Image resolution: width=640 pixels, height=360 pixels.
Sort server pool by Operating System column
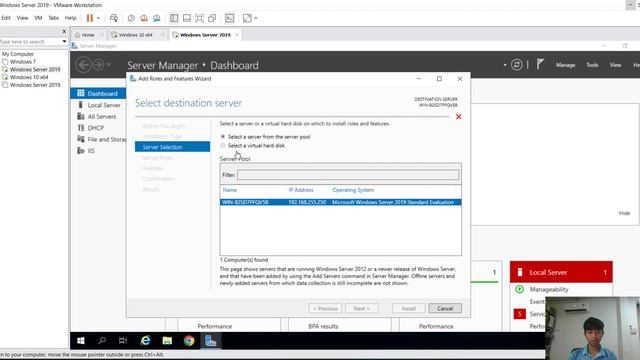[x=353, y=190]
